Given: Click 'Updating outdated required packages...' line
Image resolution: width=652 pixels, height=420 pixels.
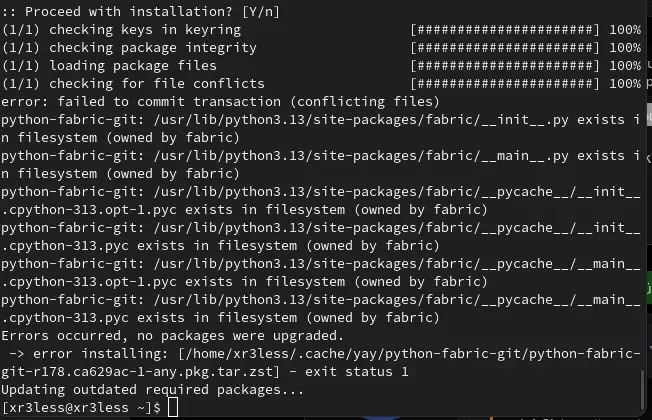Looking at the screenshot, I should [x=153, y=390].
